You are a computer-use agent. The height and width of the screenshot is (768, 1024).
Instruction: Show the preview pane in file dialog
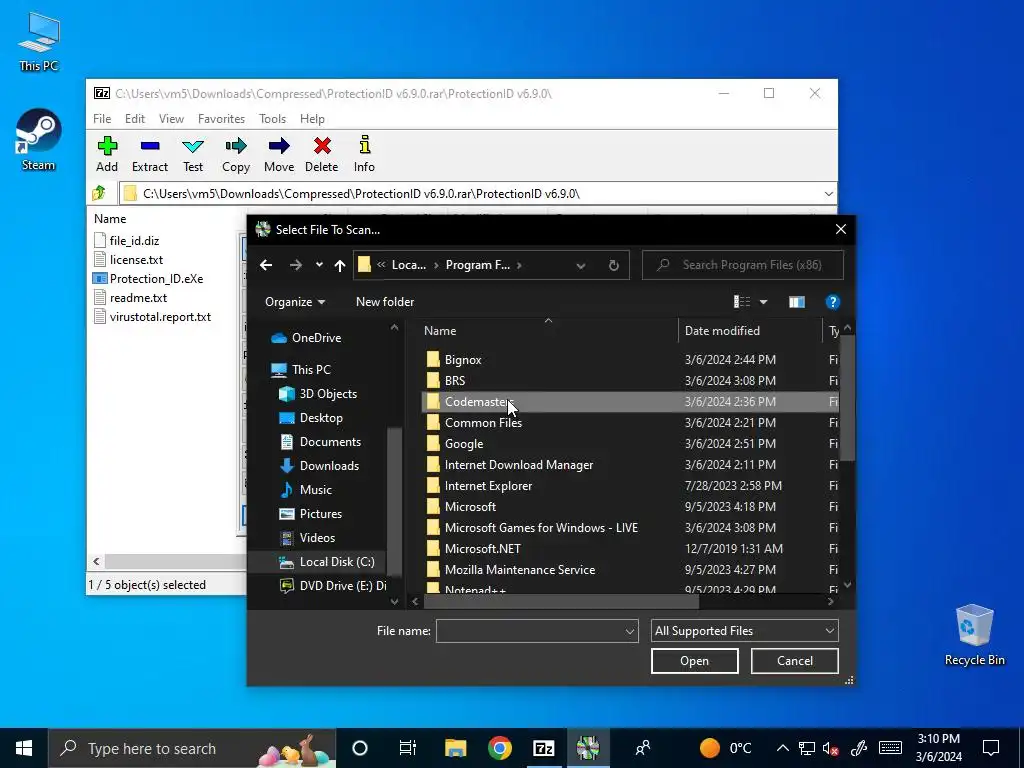click(x=796, y=302)
